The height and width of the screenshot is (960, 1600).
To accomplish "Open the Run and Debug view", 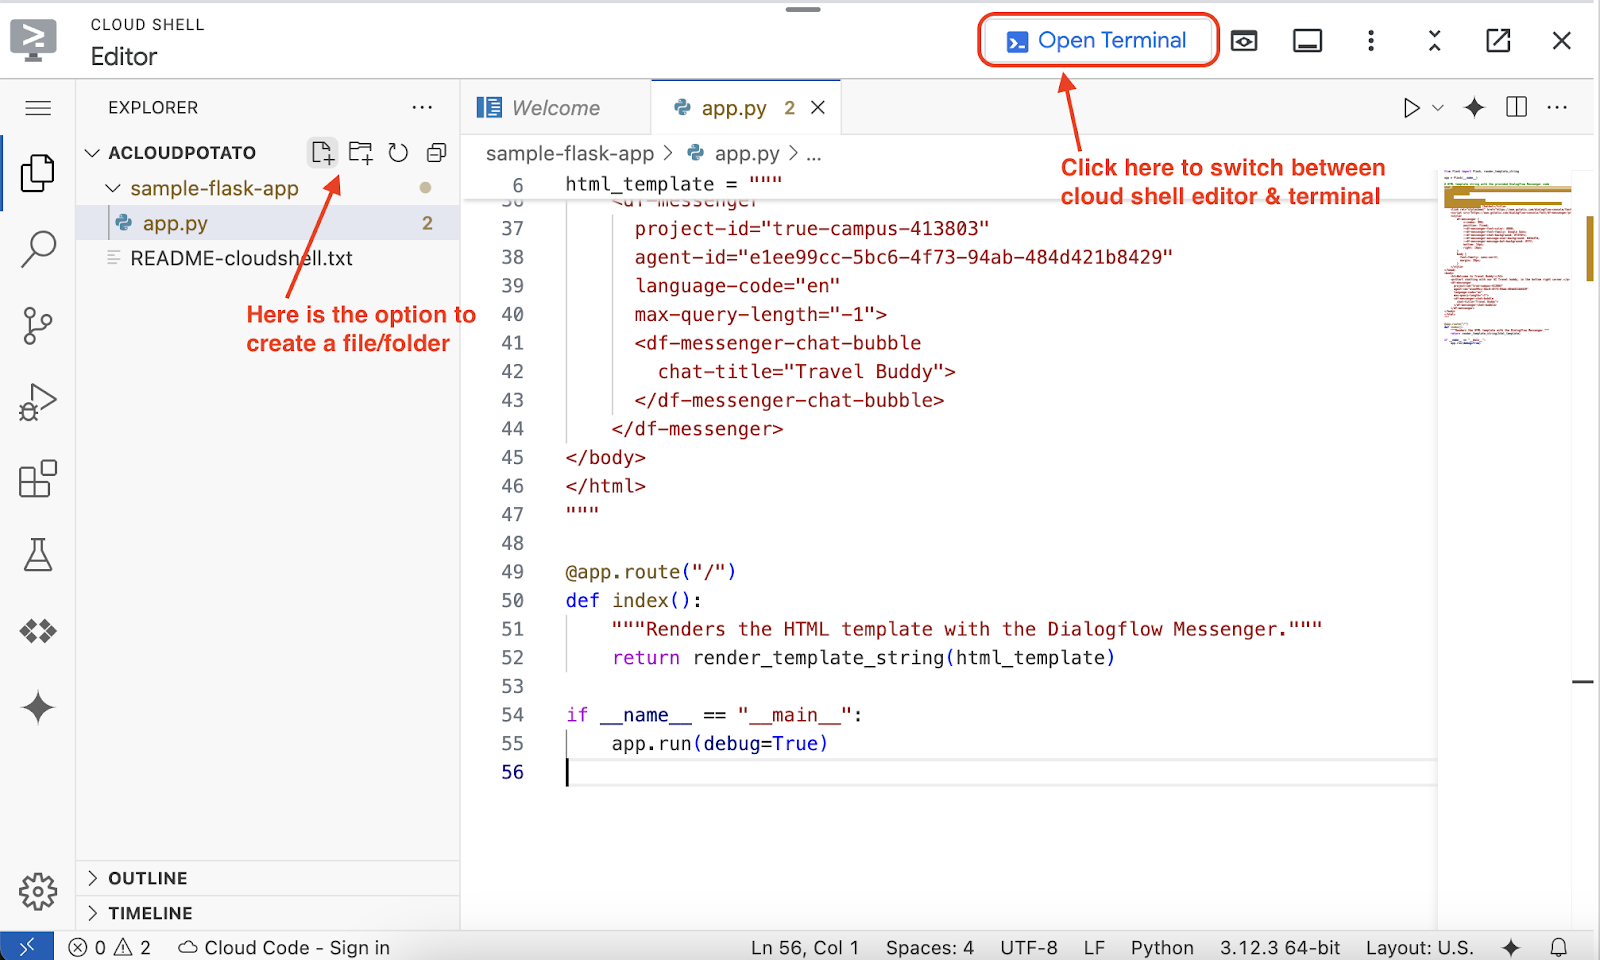I will pyautogui.click(x=38, y=402).
